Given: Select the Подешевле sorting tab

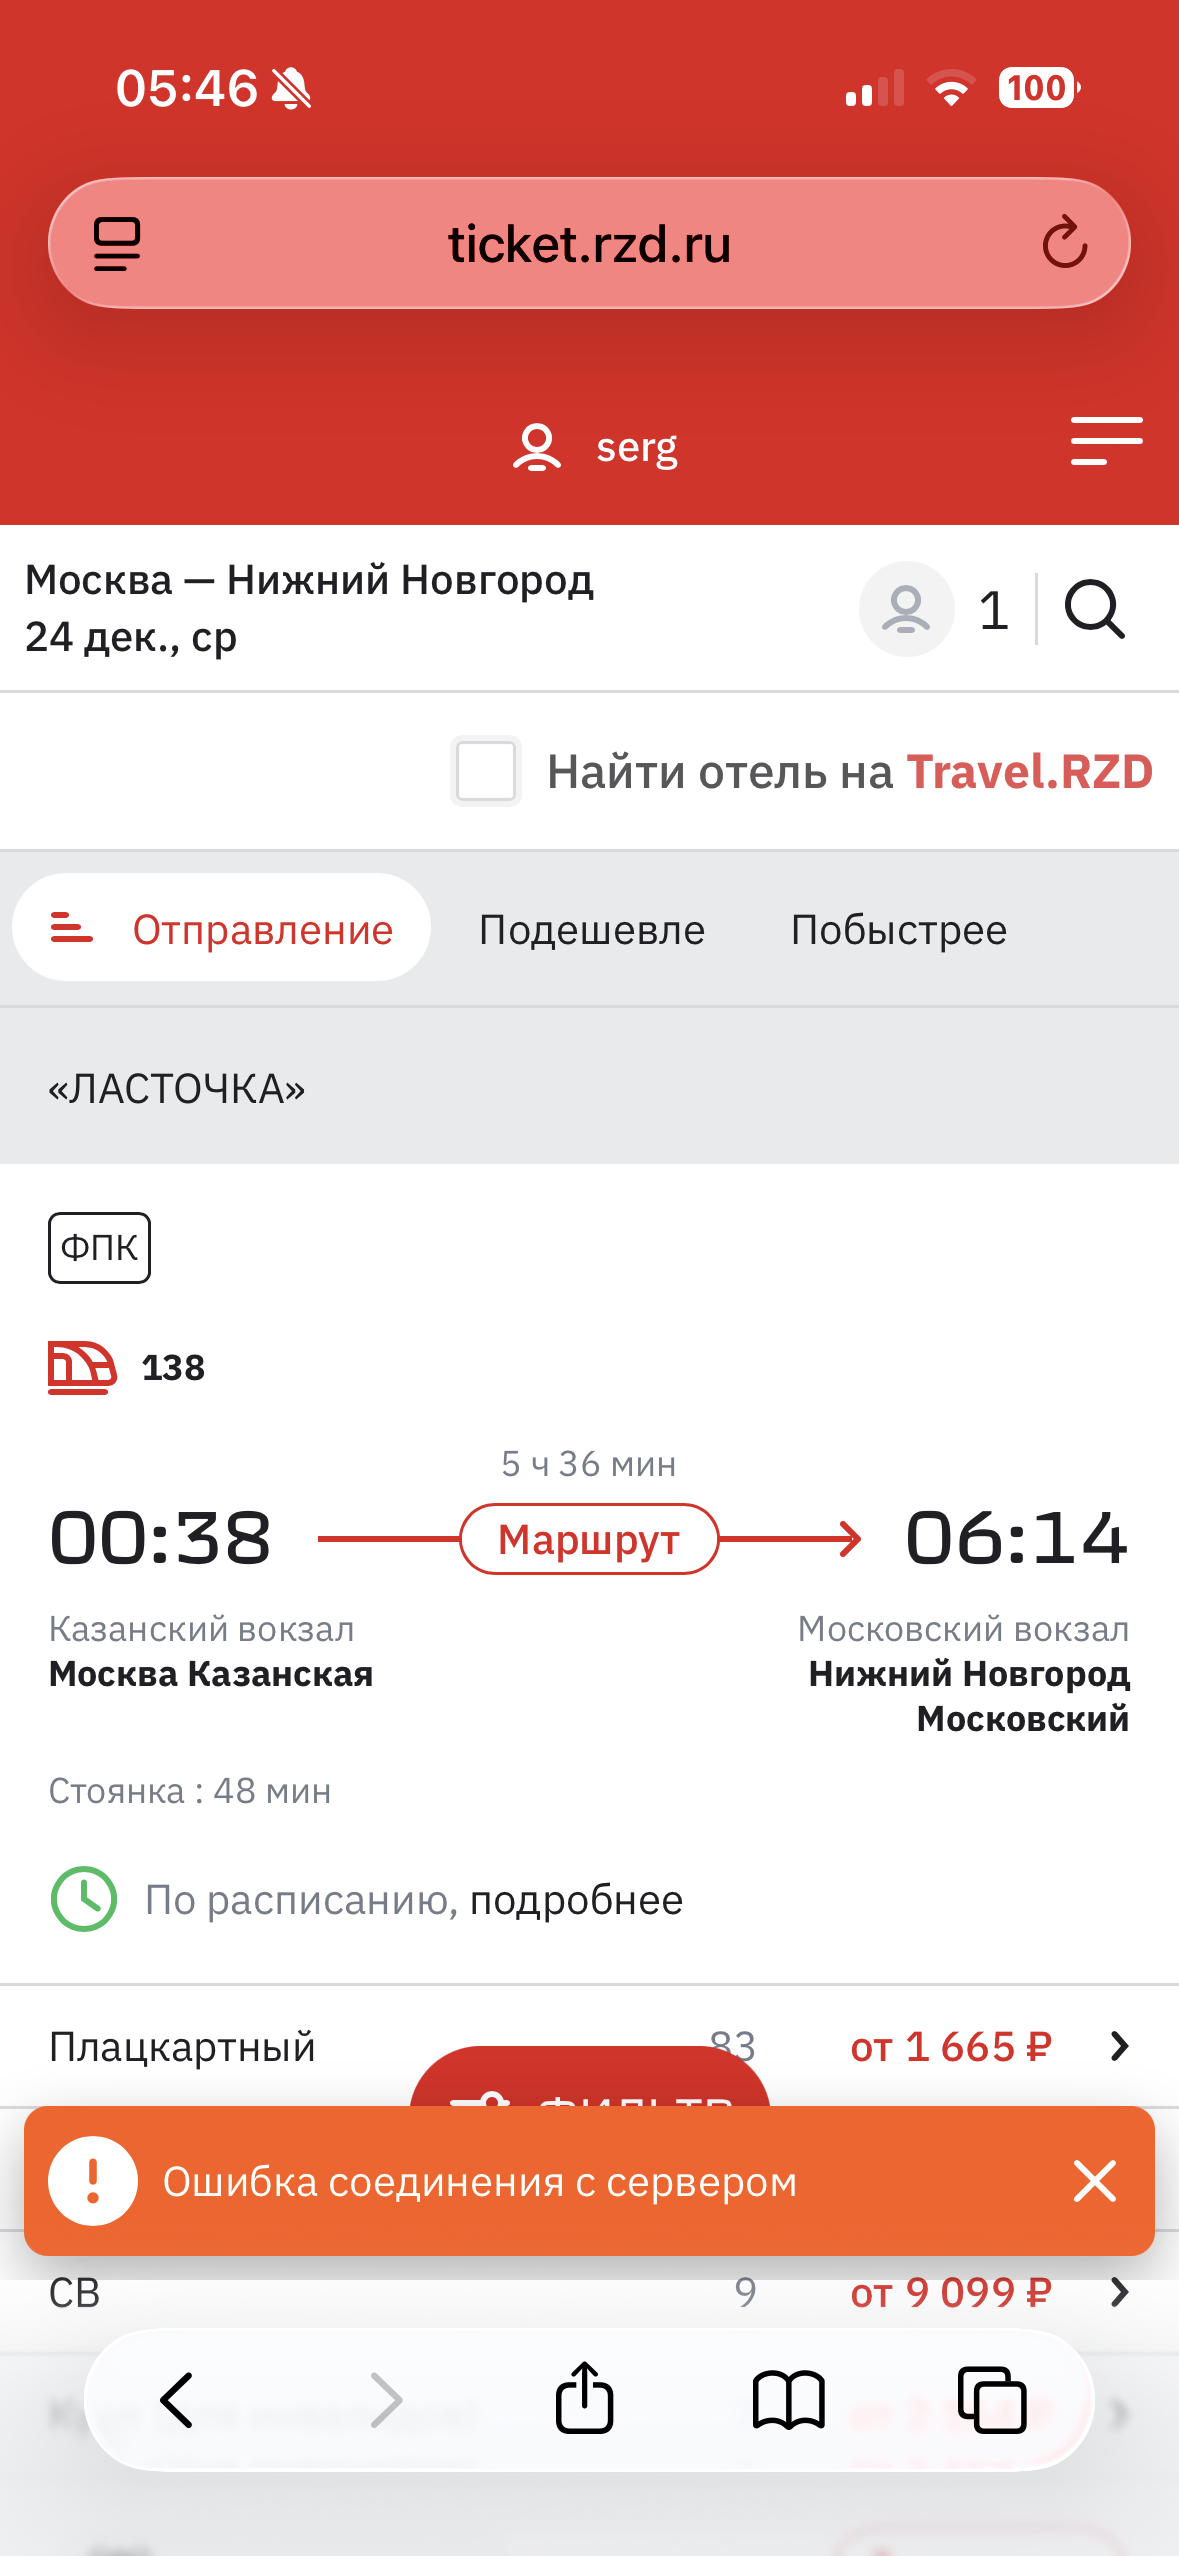Looking at the screenshot, I should (x=592, y=929).
